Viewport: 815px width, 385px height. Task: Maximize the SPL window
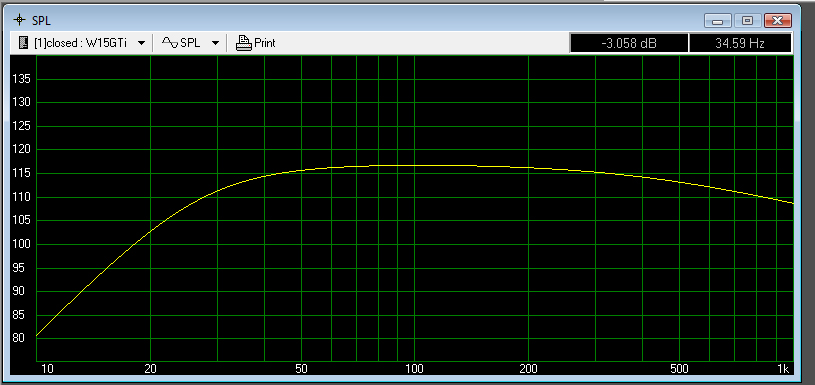pyautogui.click(x=747, y=21)
